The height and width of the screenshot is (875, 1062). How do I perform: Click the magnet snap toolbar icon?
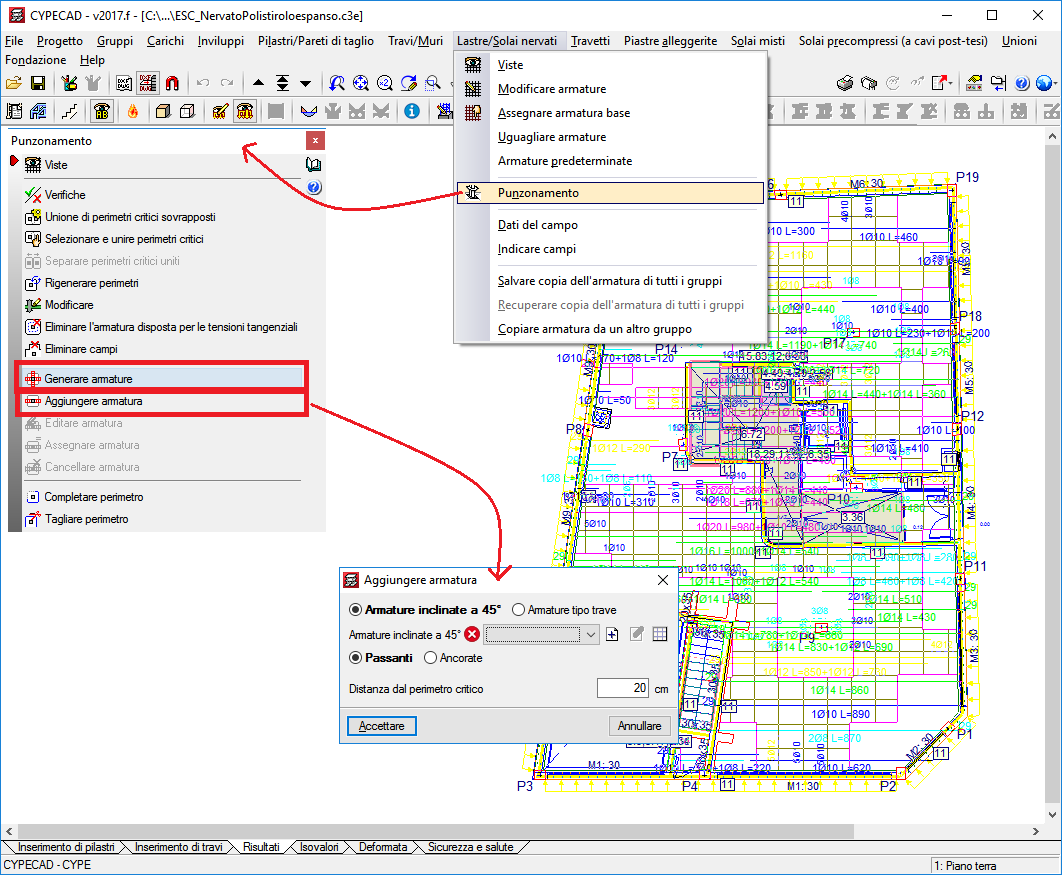(173, 83)
